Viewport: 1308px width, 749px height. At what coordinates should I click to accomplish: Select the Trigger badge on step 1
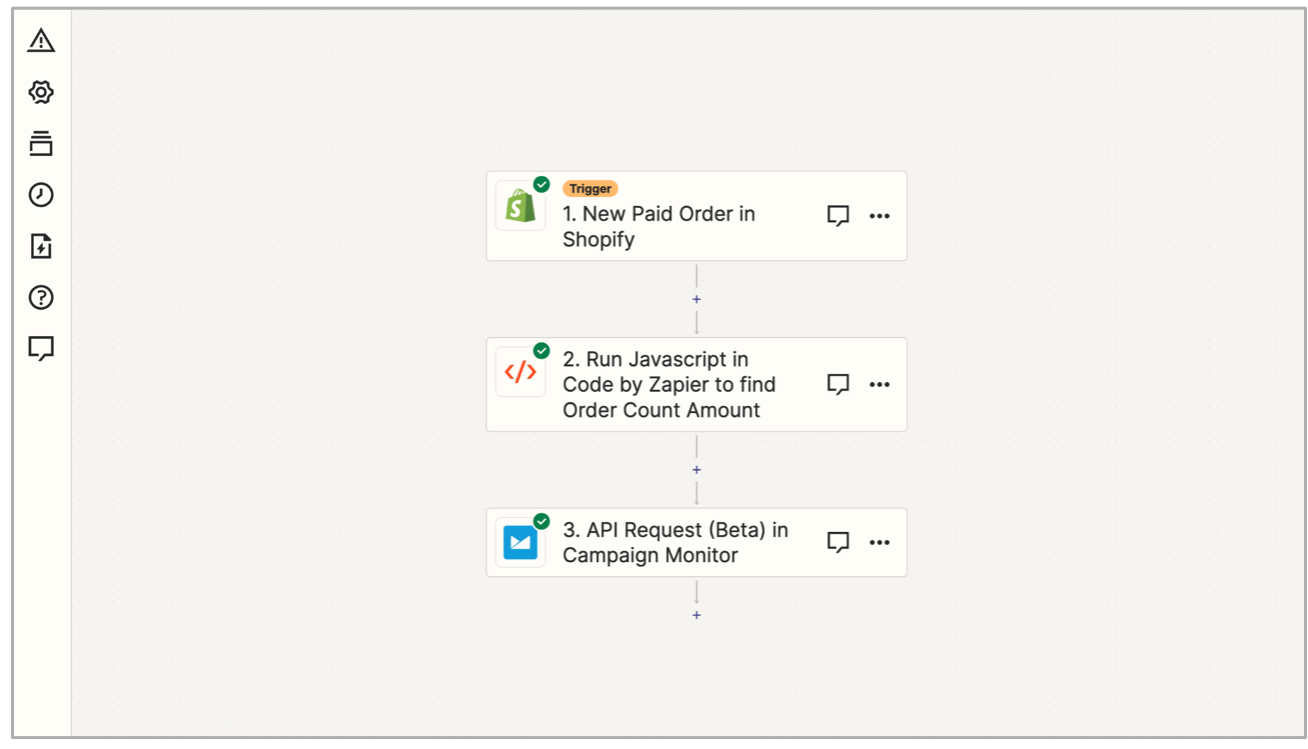(x=590, y=189)
